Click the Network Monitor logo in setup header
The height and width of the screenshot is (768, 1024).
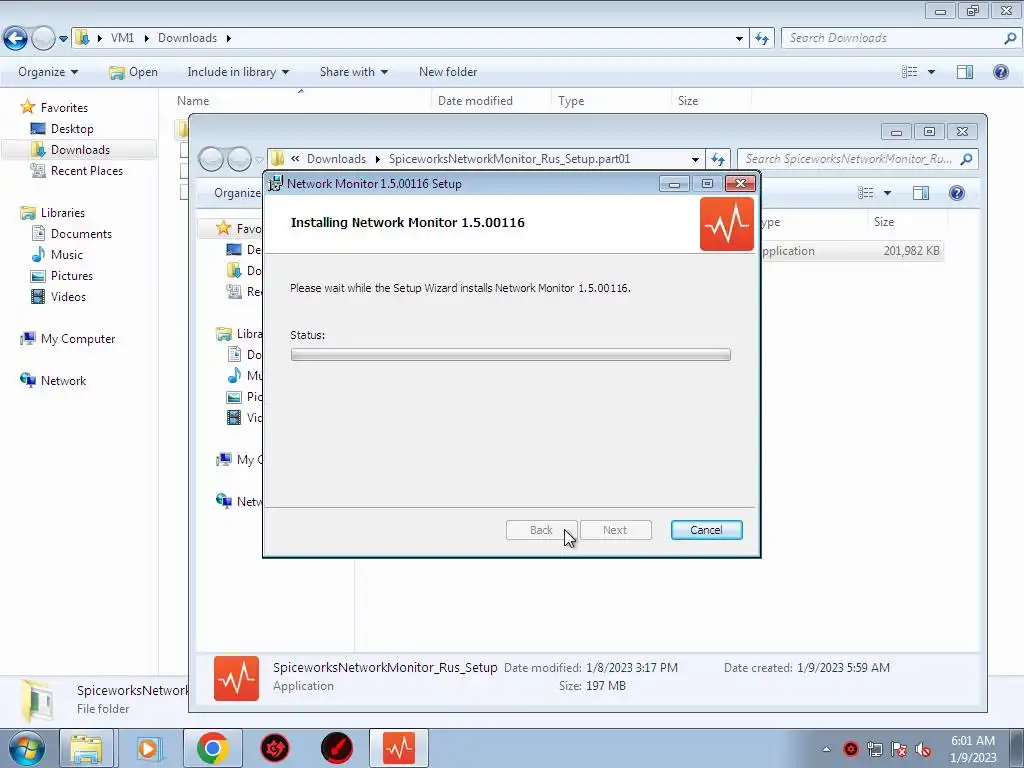(726, 224)
